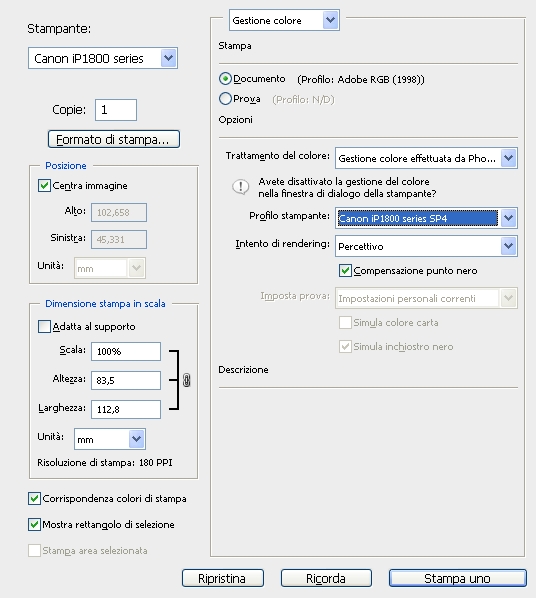
Task: Uncheck Centra immagine
Action: [44, 186]
